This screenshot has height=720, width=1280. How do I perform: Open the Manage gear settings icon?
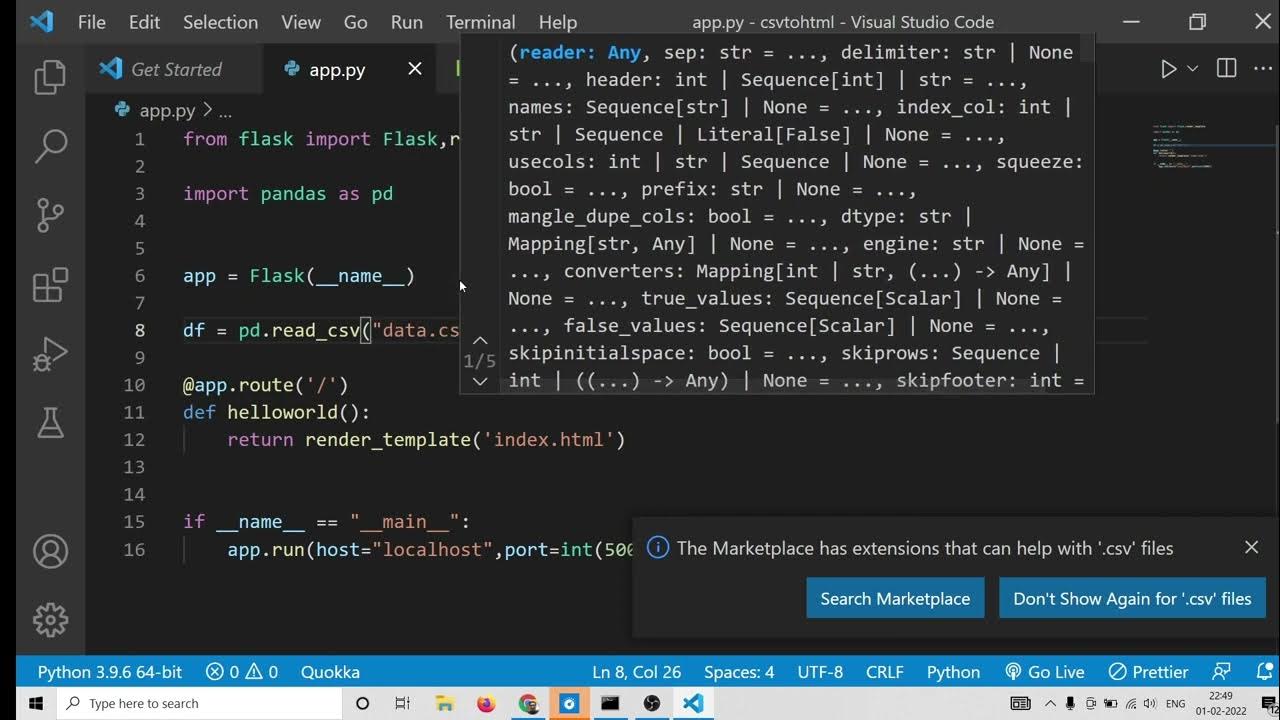tap(50, 619)
